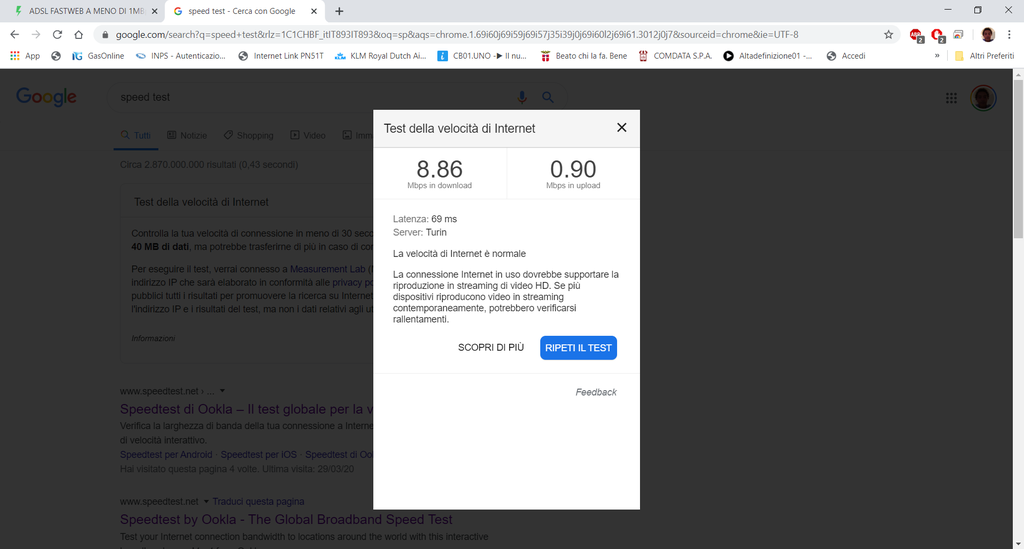Open Accedi bookmark
Screen dimensions: 1024x549
[846, 56]
